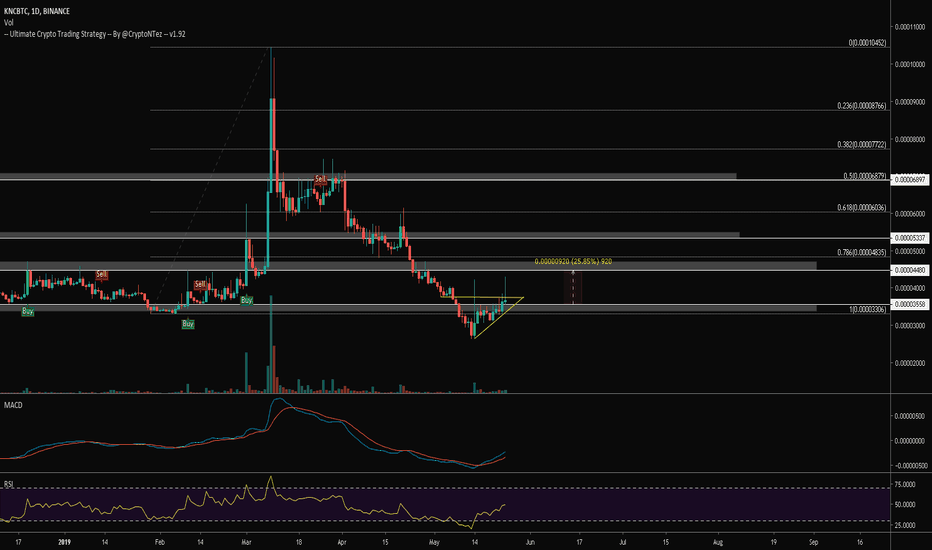This screenshot has height=550, width=932.
Task: Click the Apr label on time axis
Action: click(342, 542)
